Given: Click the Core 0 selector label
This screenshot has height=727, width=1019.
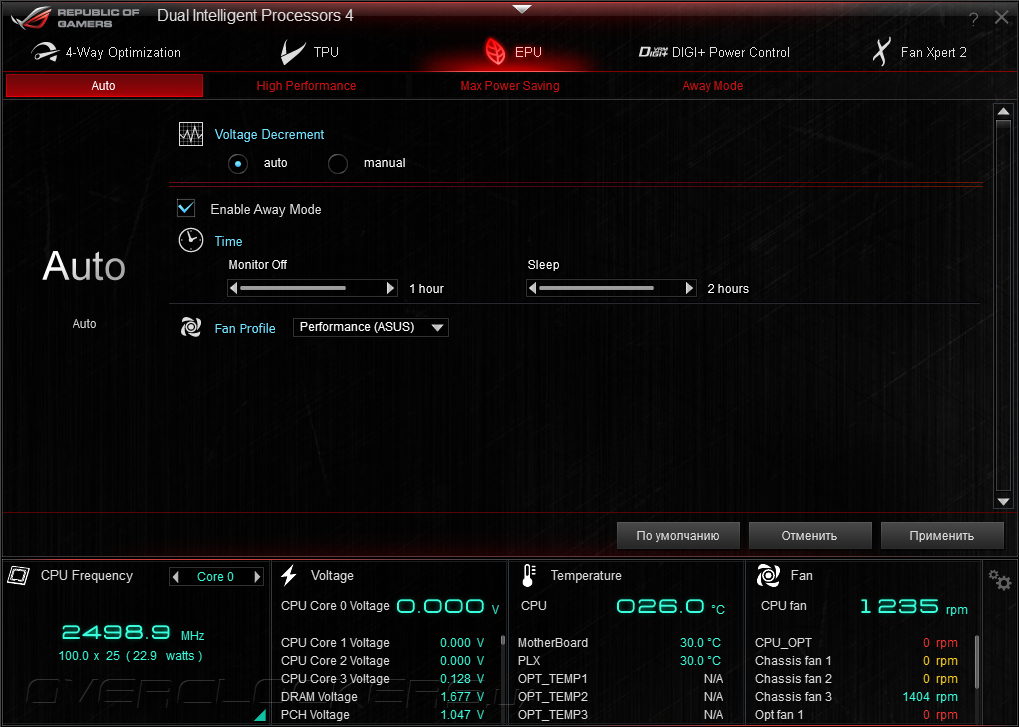Looking at the screenshot, I should click(215, 577).
